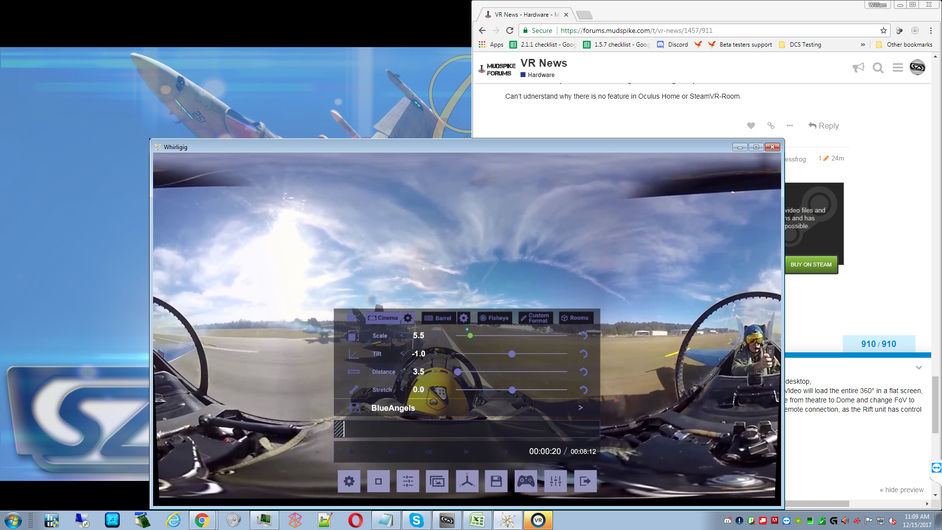The image size is (942, 530).
Task: Open the forum search magnifier icon
Action: tap(878, 68)
